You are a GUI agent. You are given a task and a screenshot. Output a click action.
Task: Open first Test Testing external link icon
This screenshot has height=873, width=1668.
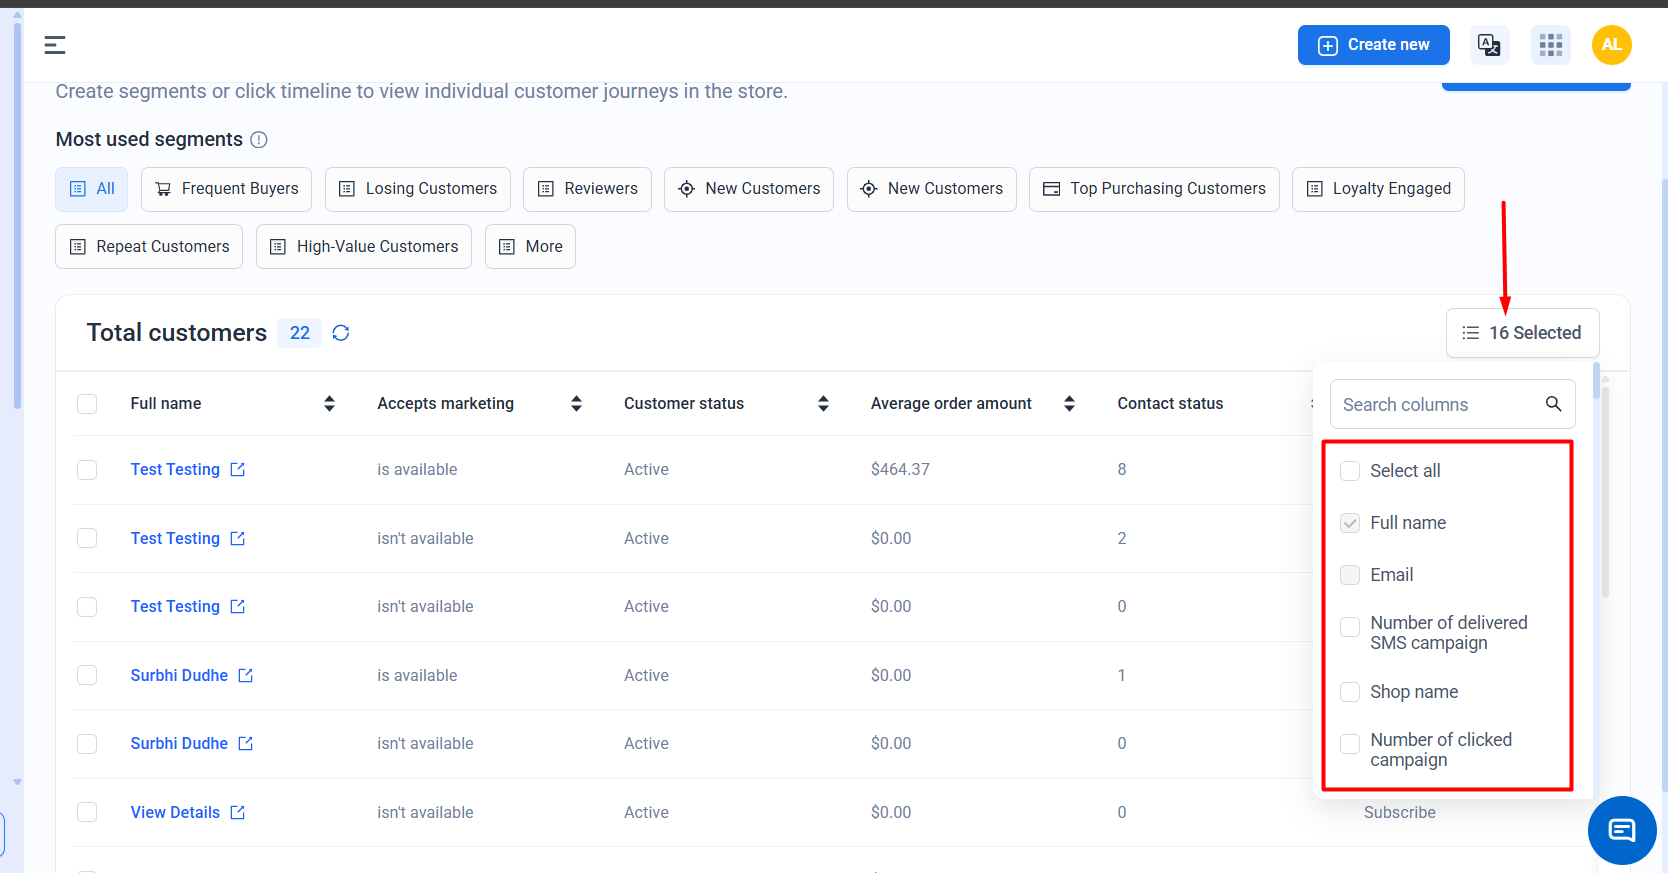(x=238, y=470)
